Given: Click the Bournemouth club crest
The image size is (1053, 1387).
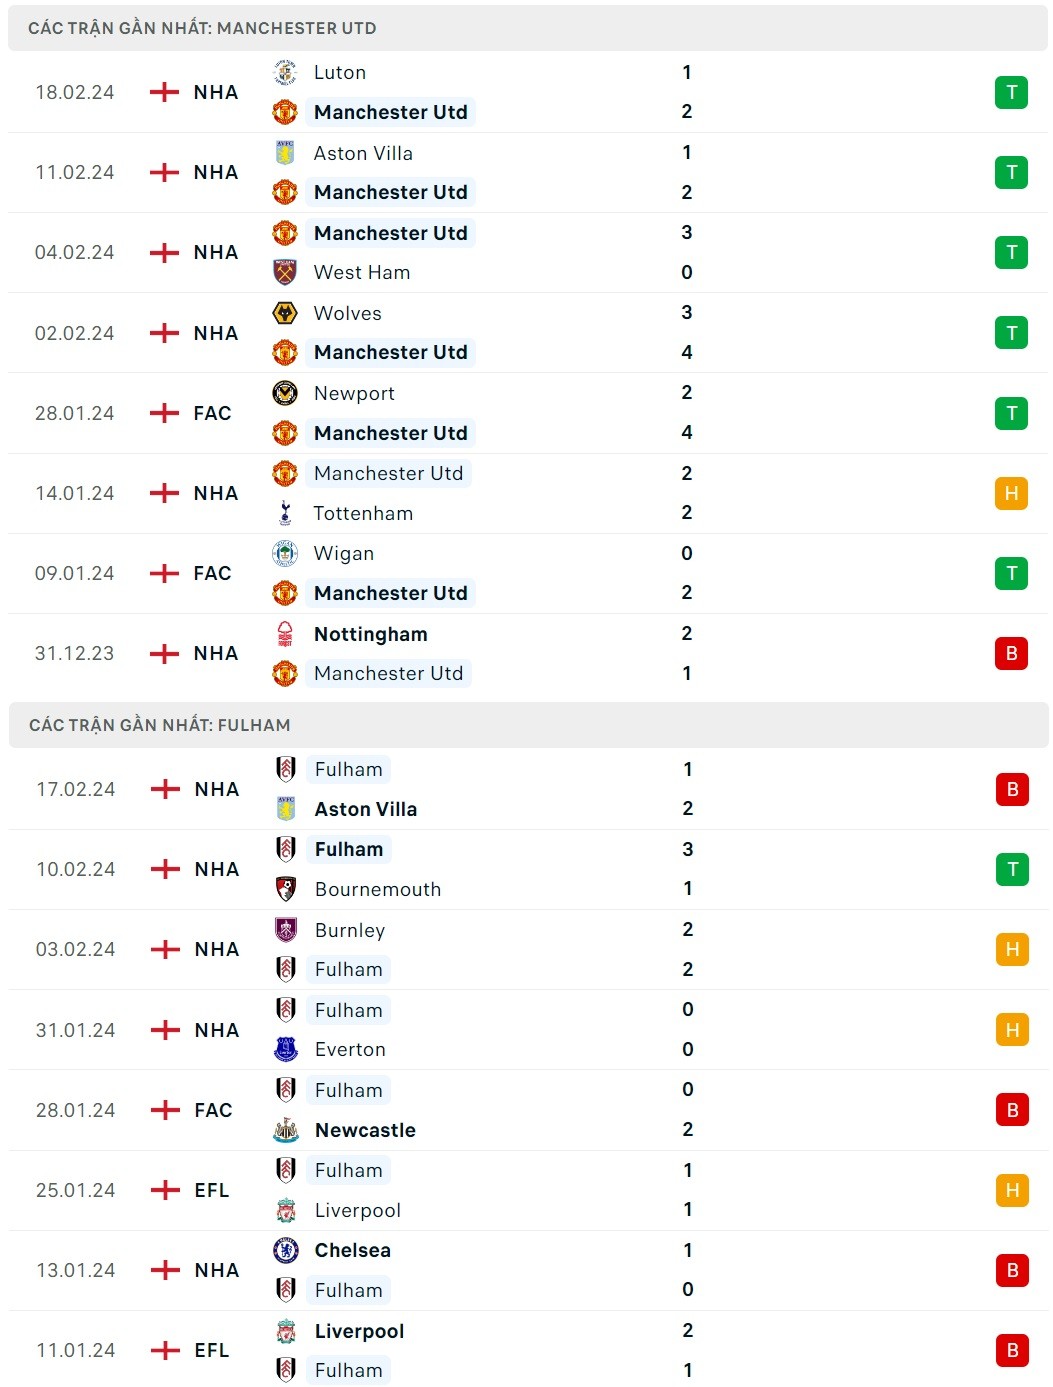Looking at the screenshot, I should 286,889.
